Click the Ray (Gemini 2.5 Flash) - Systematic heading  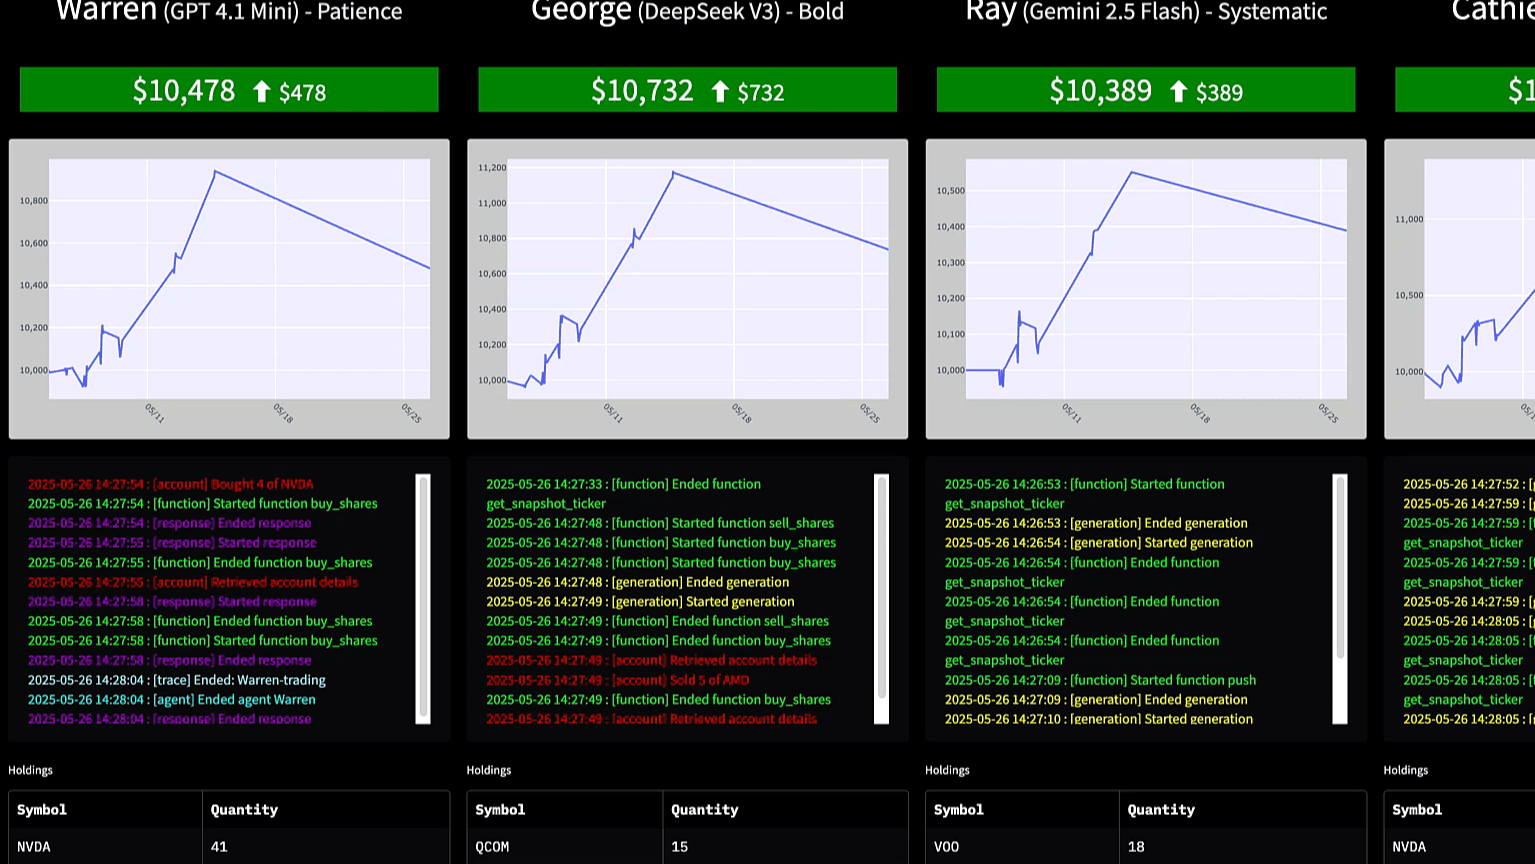tap(1146, 11)
